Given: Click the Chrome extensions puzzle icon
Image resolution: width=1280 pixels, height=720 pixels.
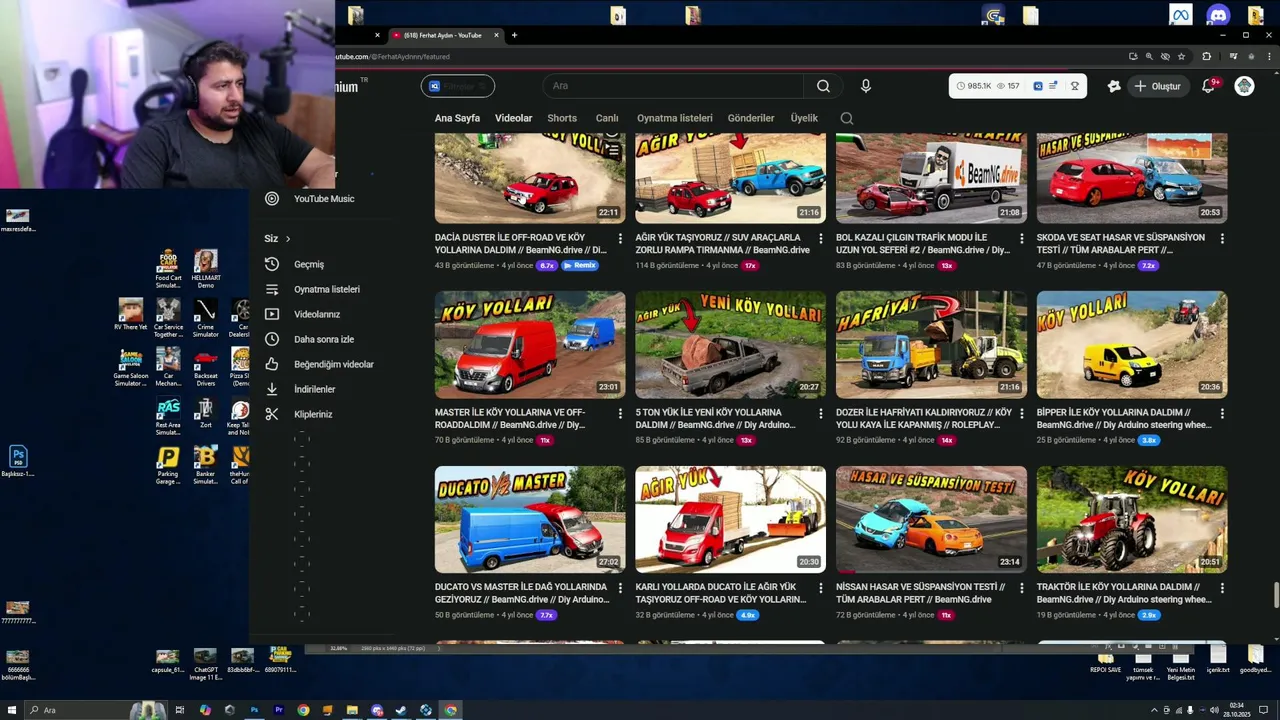Looking at the screenshot, I should [1206, 57].
